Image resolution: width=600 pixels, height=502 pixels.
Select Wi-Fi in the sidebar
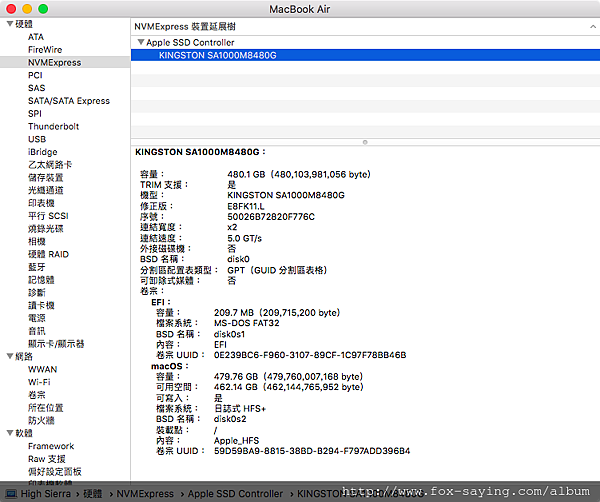click(39, 382)
